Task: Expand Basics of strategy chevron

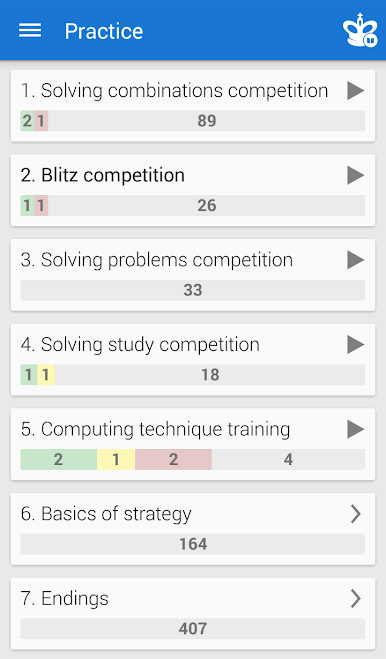Action: (356, 514)
